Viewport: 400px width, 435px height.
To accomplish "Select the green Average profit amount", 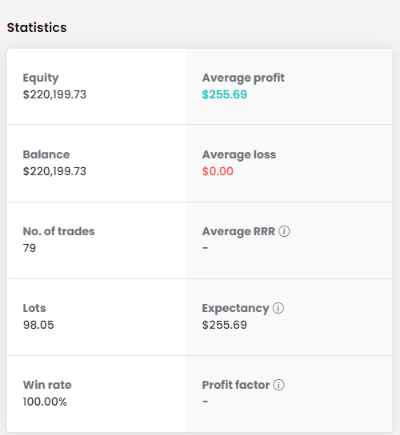I will click(x=225, y=94).
